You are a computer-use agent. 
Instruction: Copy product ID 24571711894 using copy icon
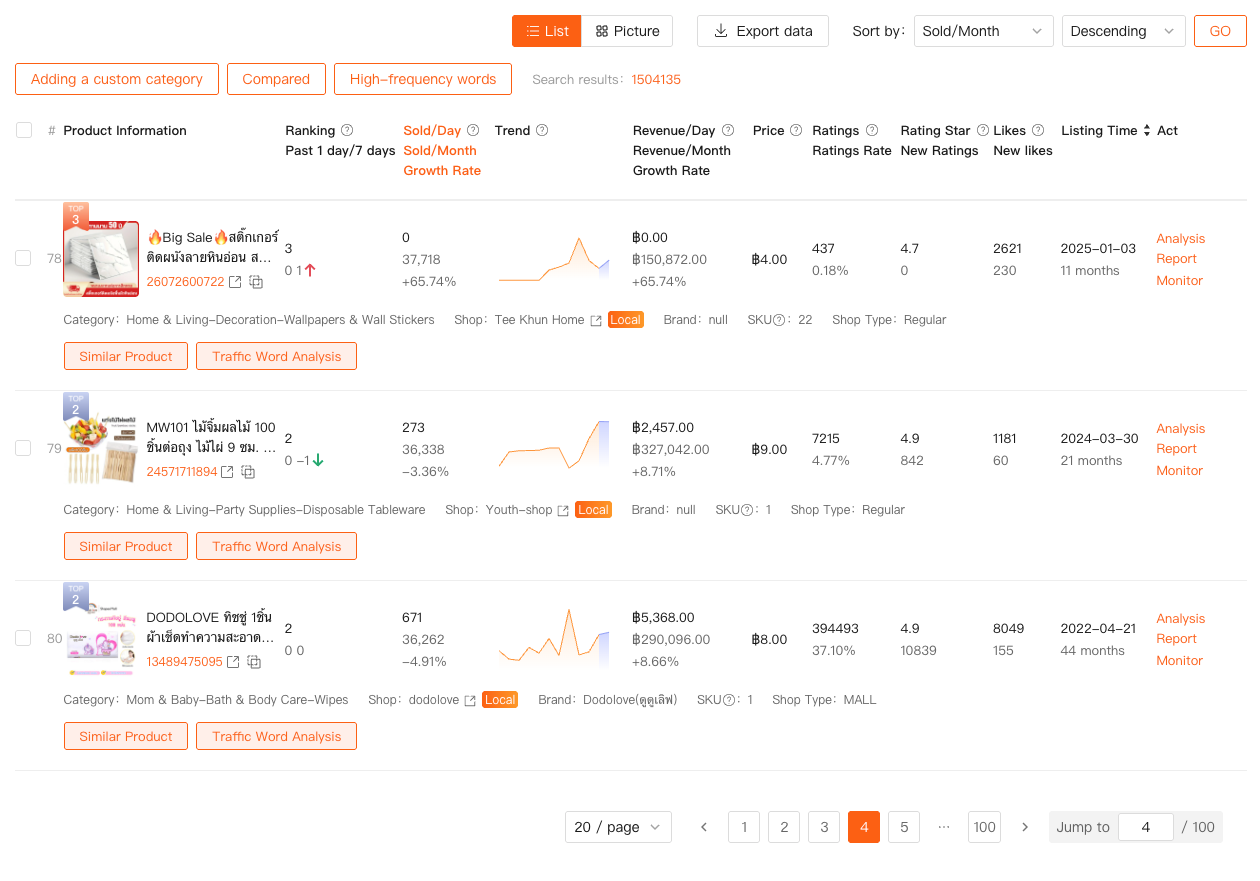coord(248,472)
